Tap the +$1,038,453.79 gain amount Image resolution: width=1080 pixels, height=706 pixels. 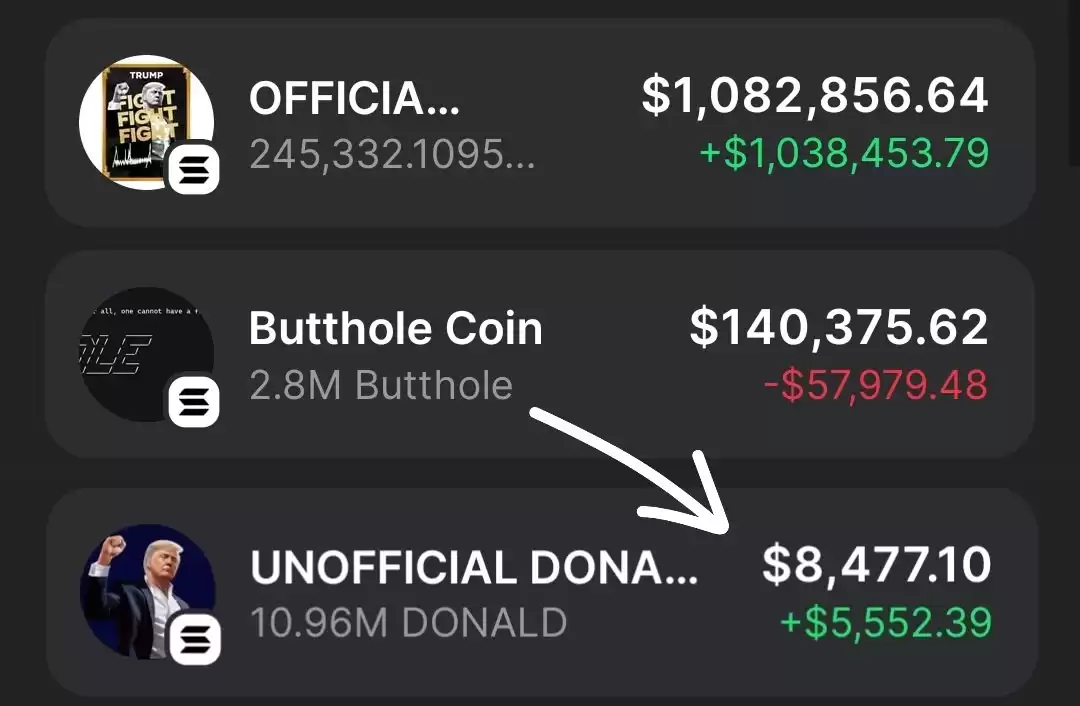click(x=844, y=153)
